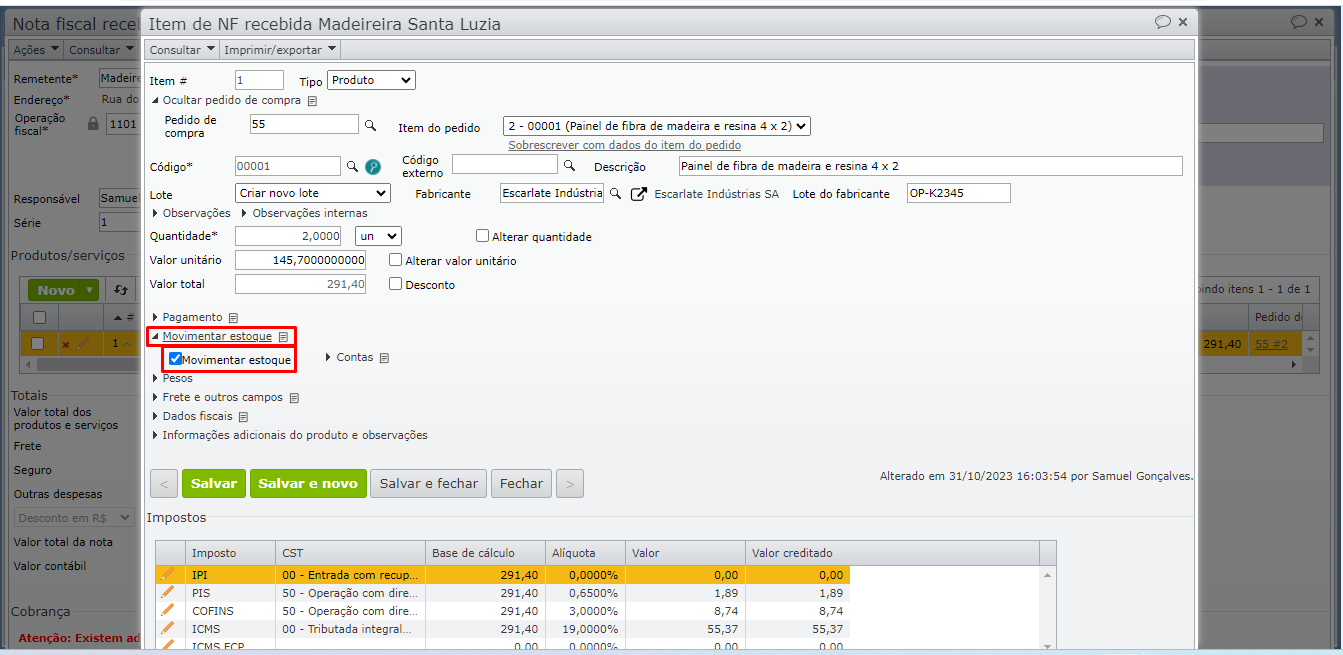Click the Impostos table vertical scrollbar down arrow
This screenshot has height=655, width=1343.
1048,648
